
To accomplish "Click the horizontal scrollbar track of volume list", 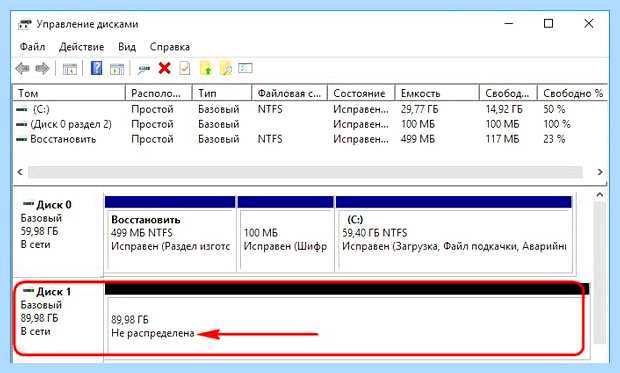I will pos(305,172).
